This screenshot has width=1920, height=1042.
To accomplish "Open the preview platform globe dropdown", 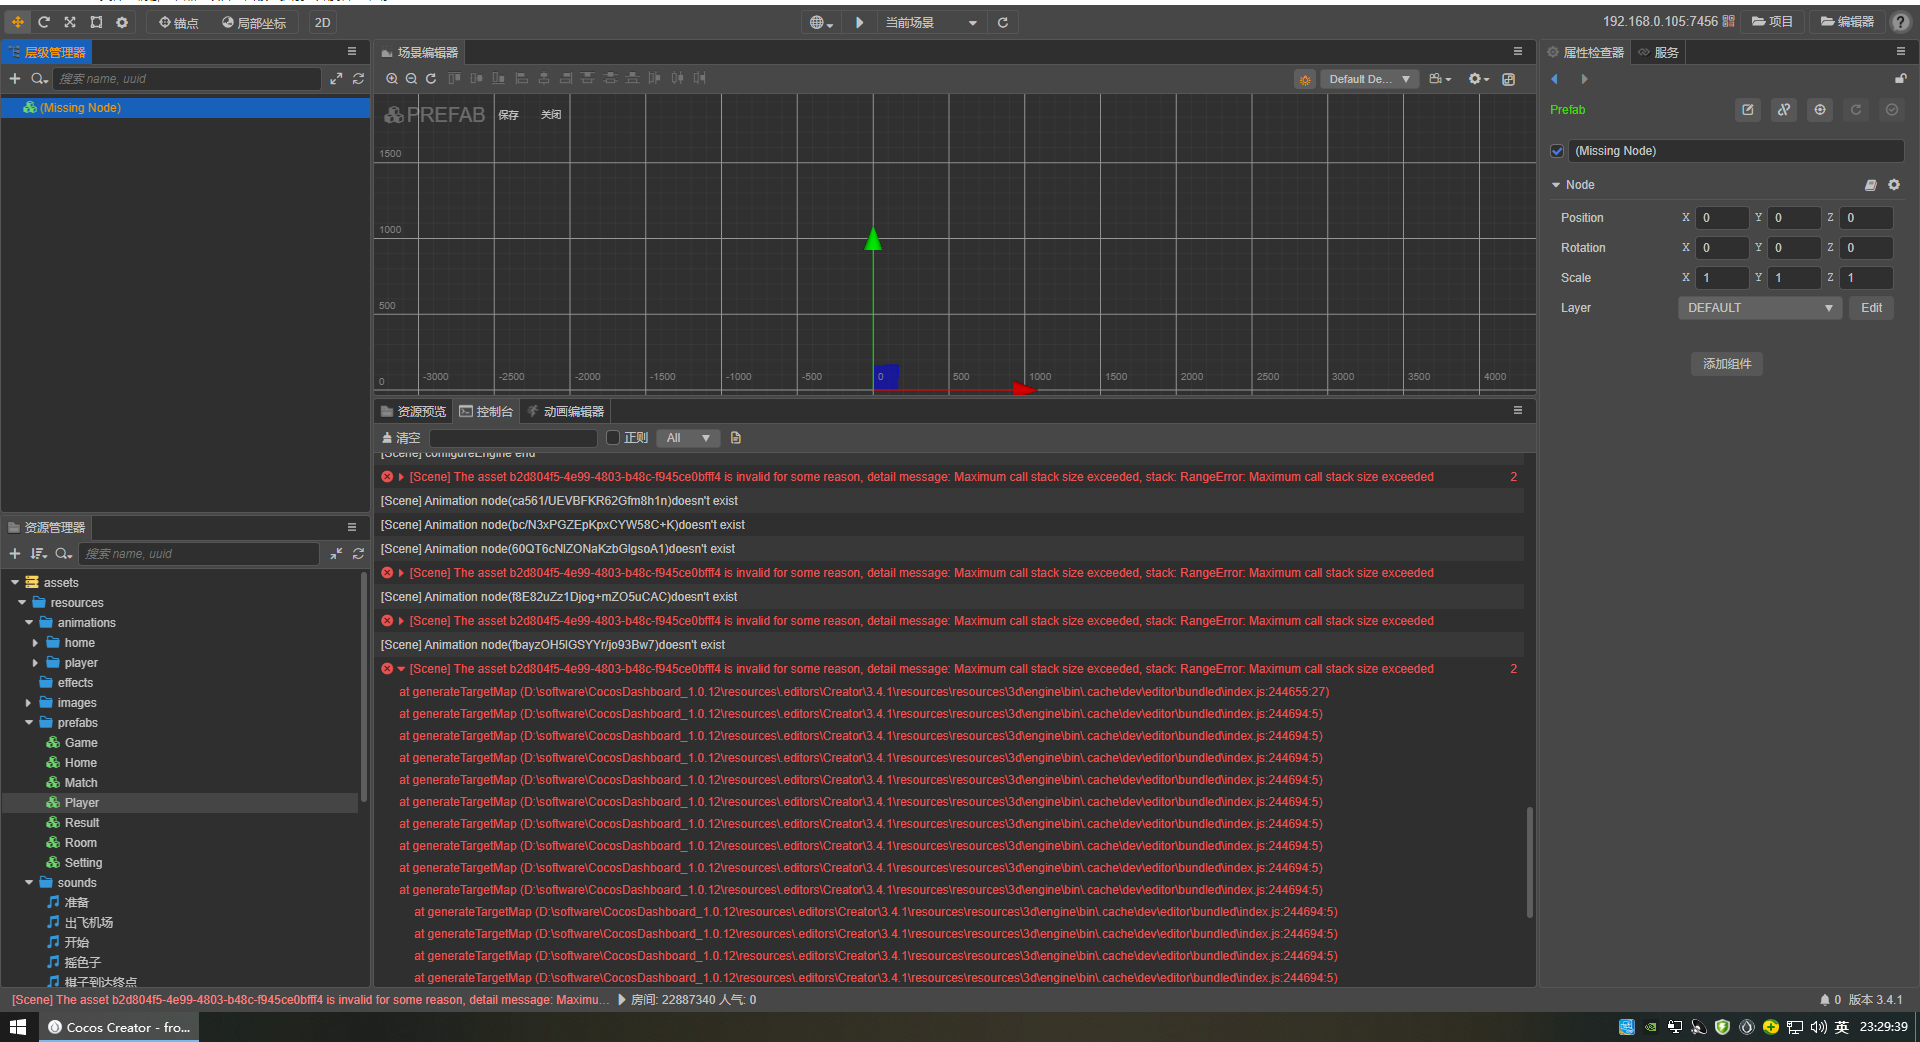I will [821, 22].
